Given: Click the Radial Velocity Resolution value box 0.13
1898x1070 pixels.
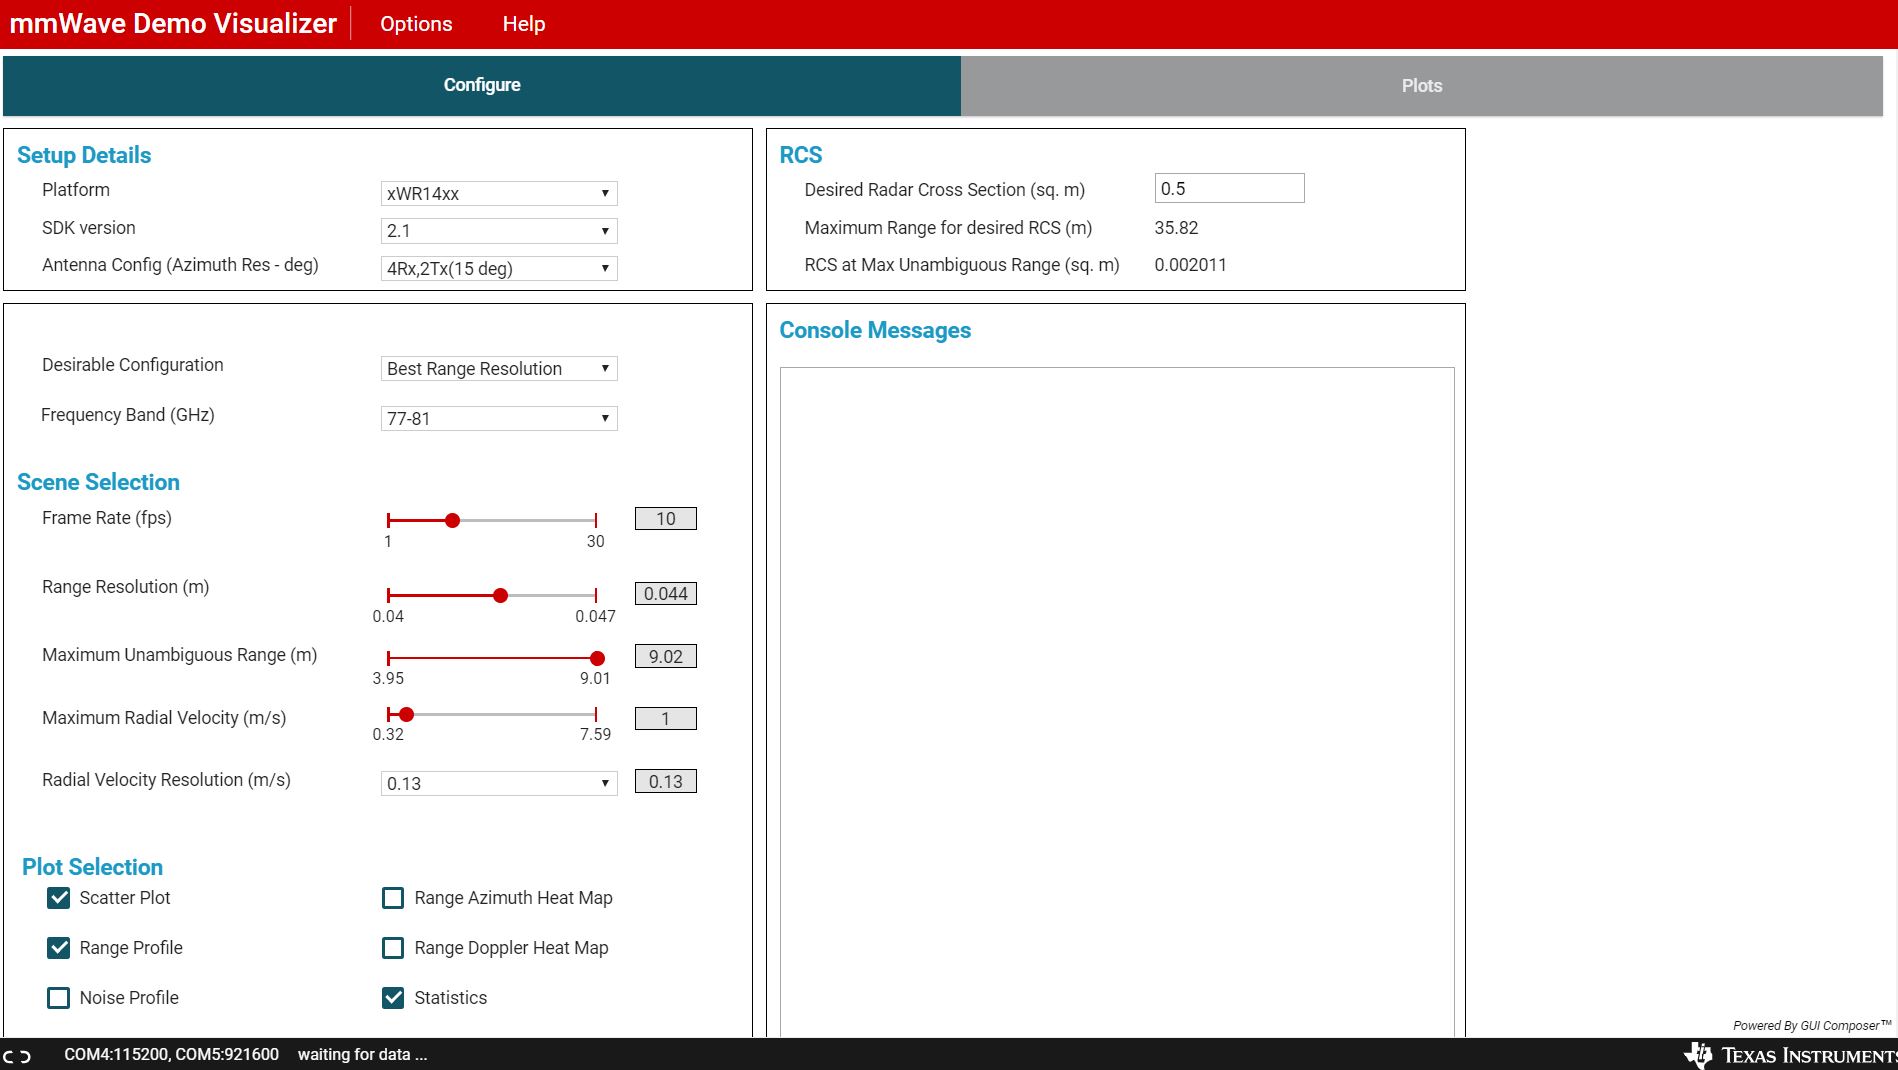Looking at the screenshot, I should (x=666, y=781).
